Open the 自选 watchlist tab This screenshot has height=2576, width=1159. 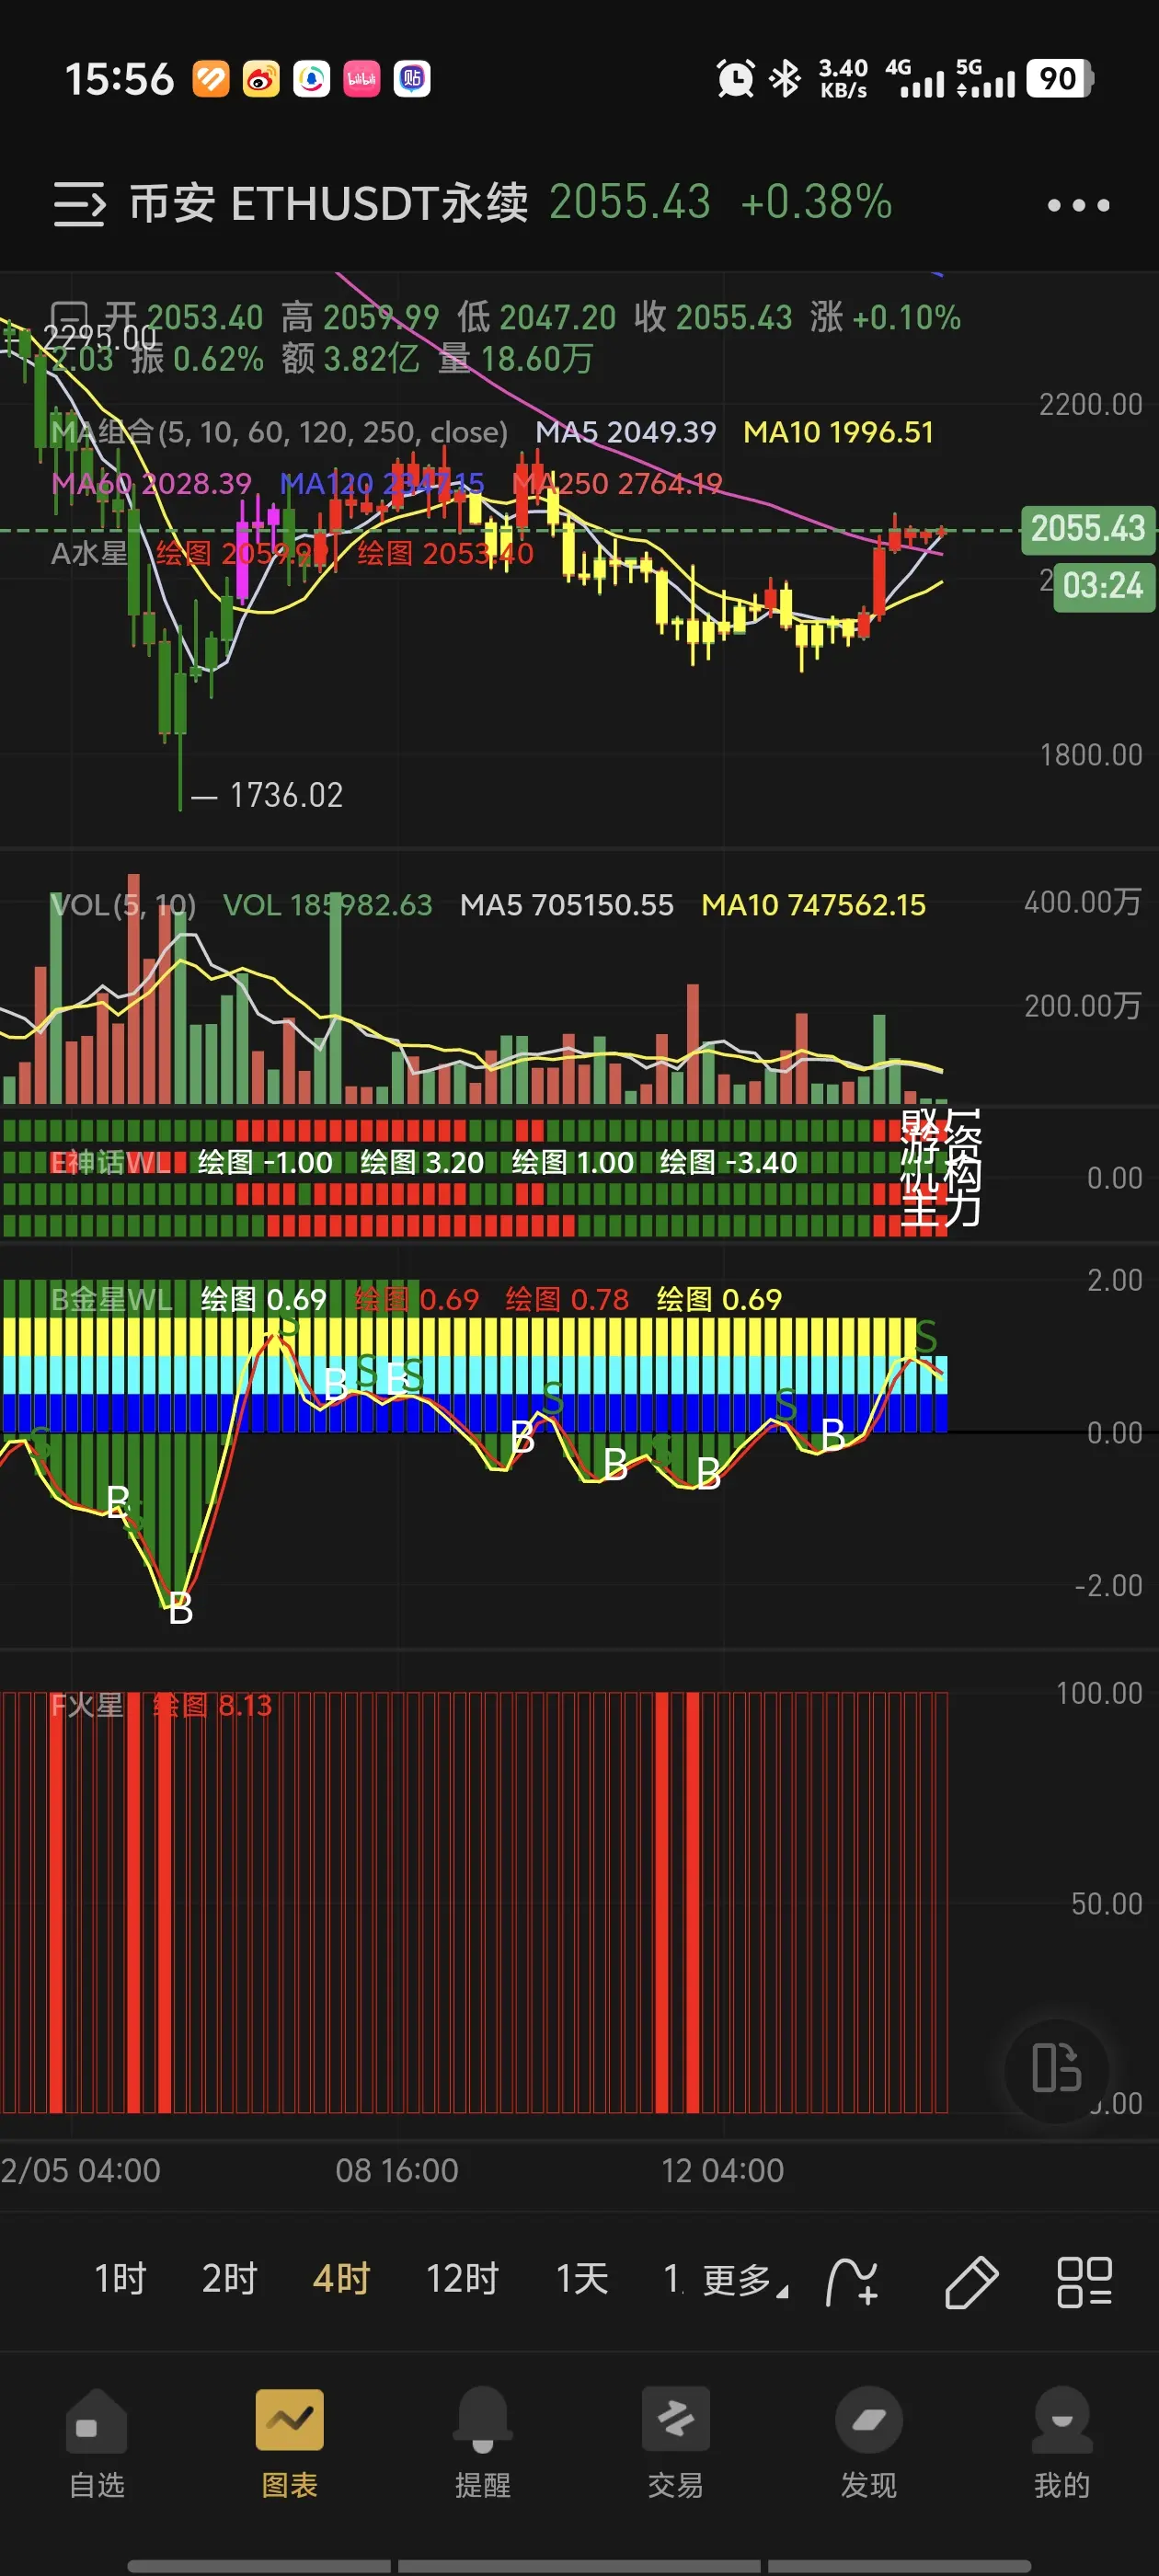[97, 2443]
